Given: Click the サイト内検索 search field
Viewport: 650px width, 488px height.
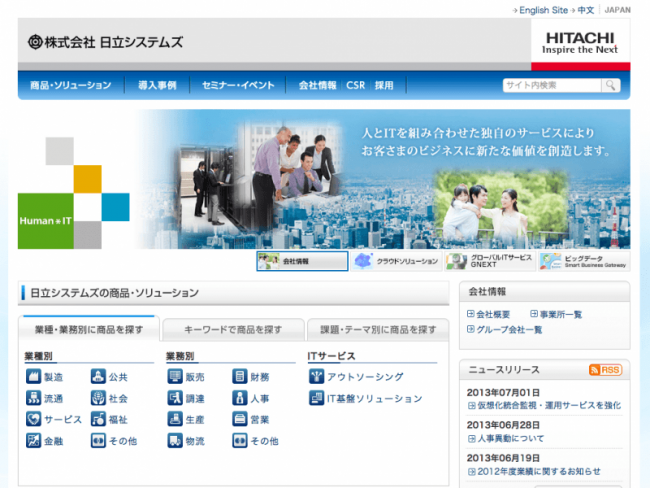Looking at the screenshot, I should 552,85.
